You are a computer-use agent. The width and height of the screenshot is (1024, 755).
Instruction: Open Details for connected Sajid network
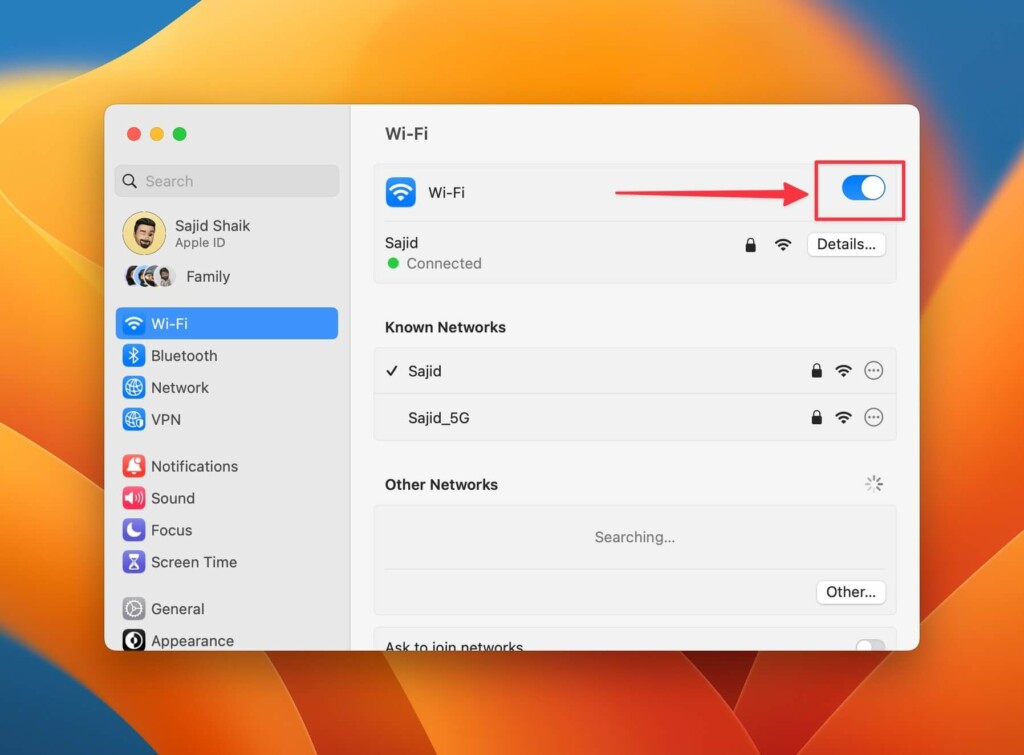coord(845,244)
